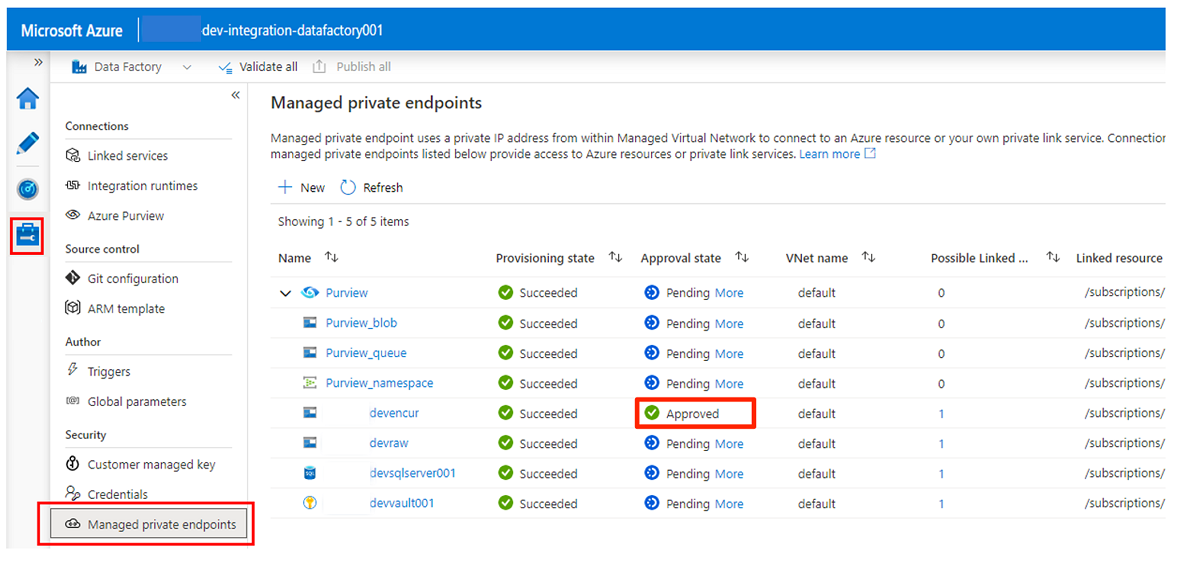Click More in Purview_queue row
The image size is (1200, 581).
729,354
